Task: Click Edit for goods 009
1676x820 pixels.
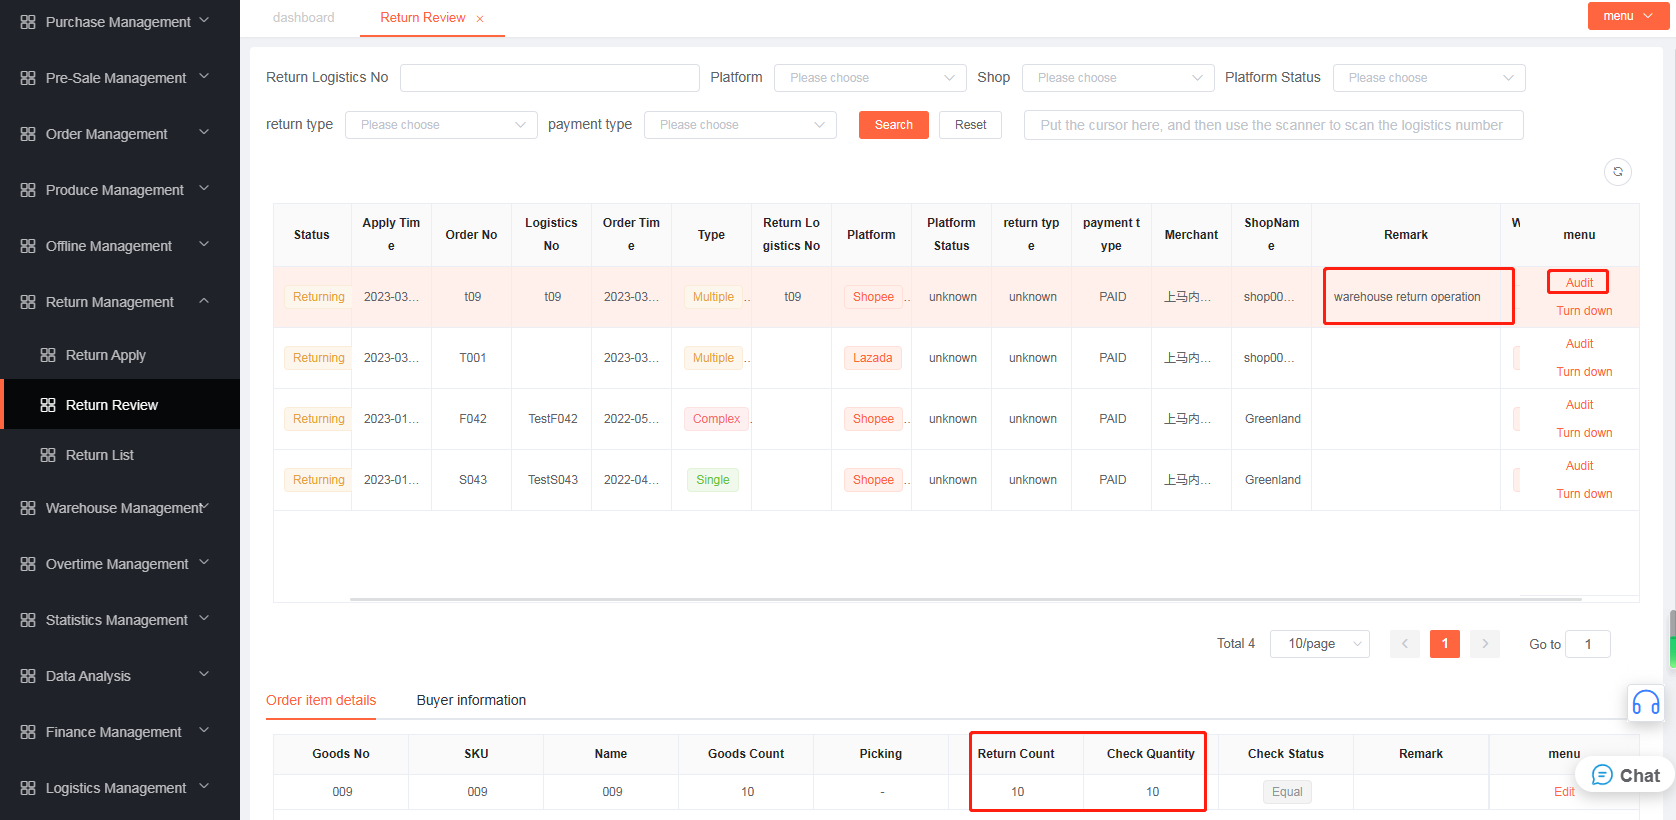Action: [1564, 792]
